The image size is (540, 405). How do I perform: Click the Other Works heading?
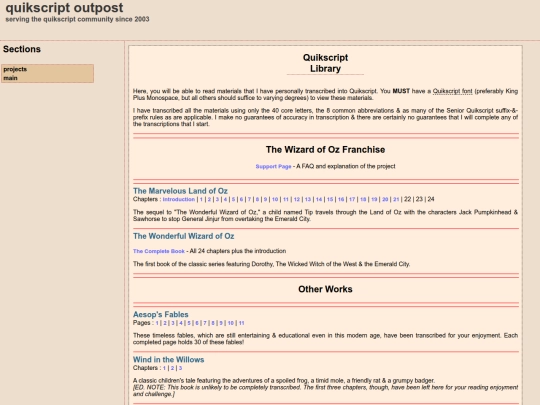point(325,289)
